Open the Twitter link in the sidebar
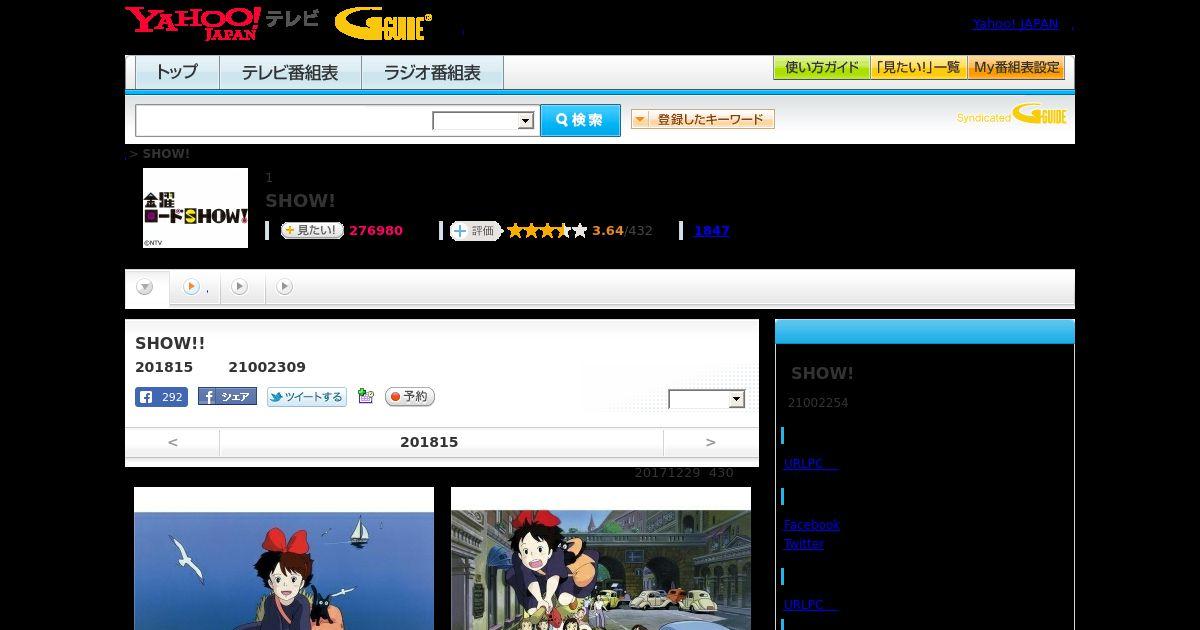The image size is (1200, 630). (x=804, y=544)
